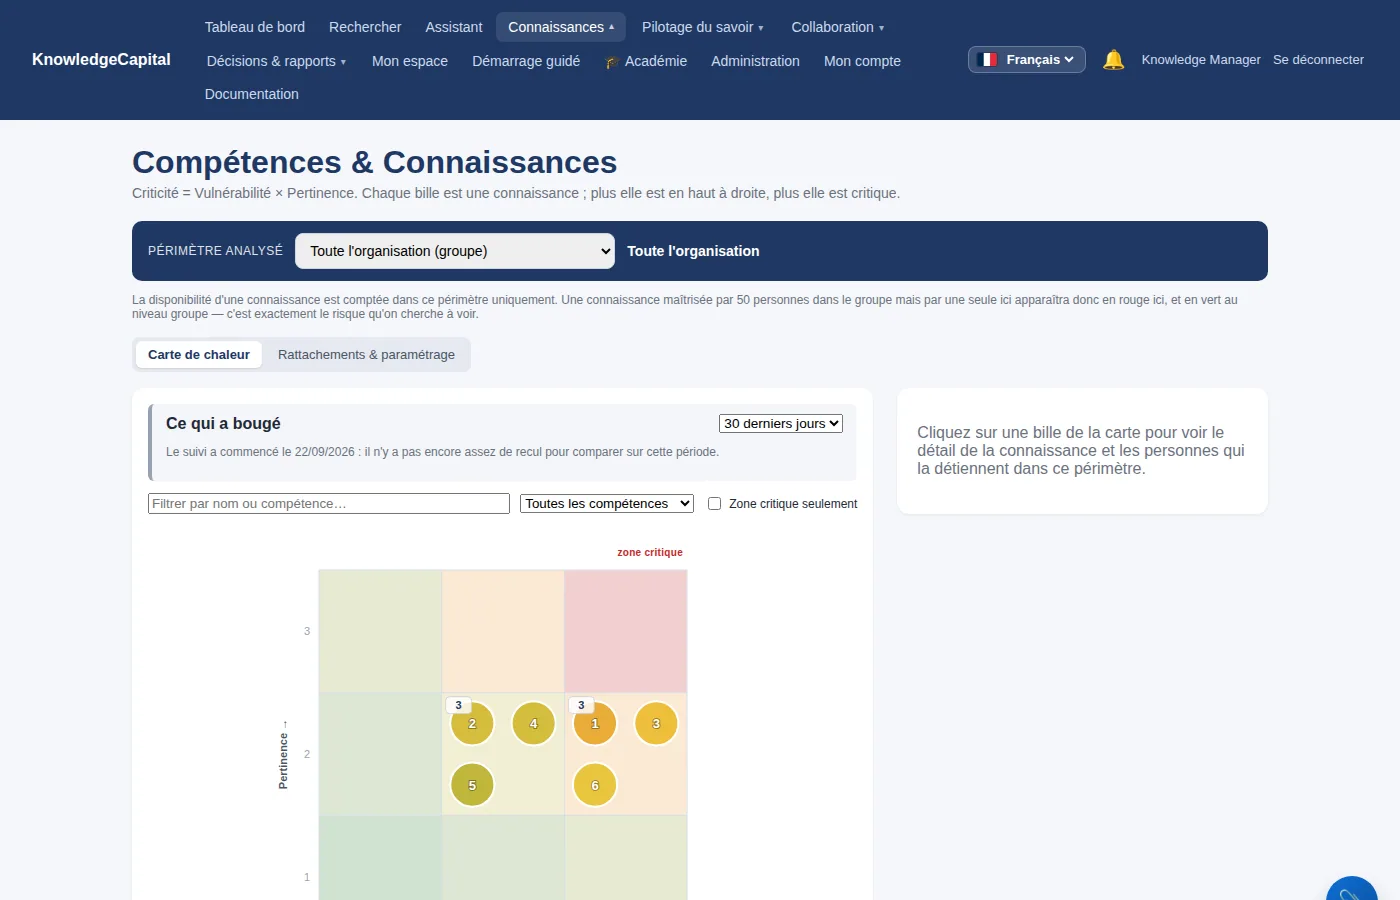Open Mon compte
The width and height of the screenshot is (1400, 900).
click(x=862, y=61)
